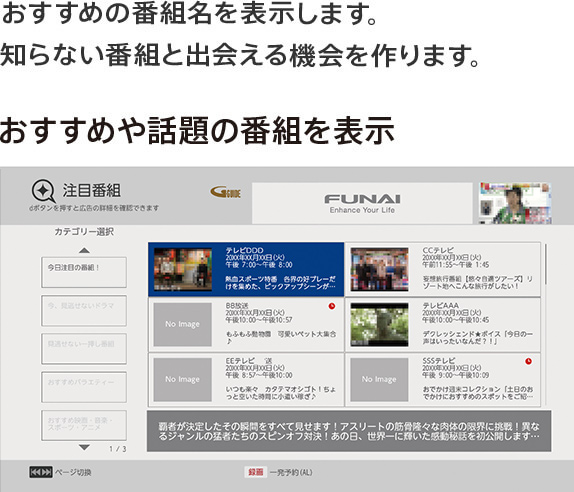Click the 注目番組 magnifier star icon
The height and width of the screenshot is (492, 574).
pos(44,191)
